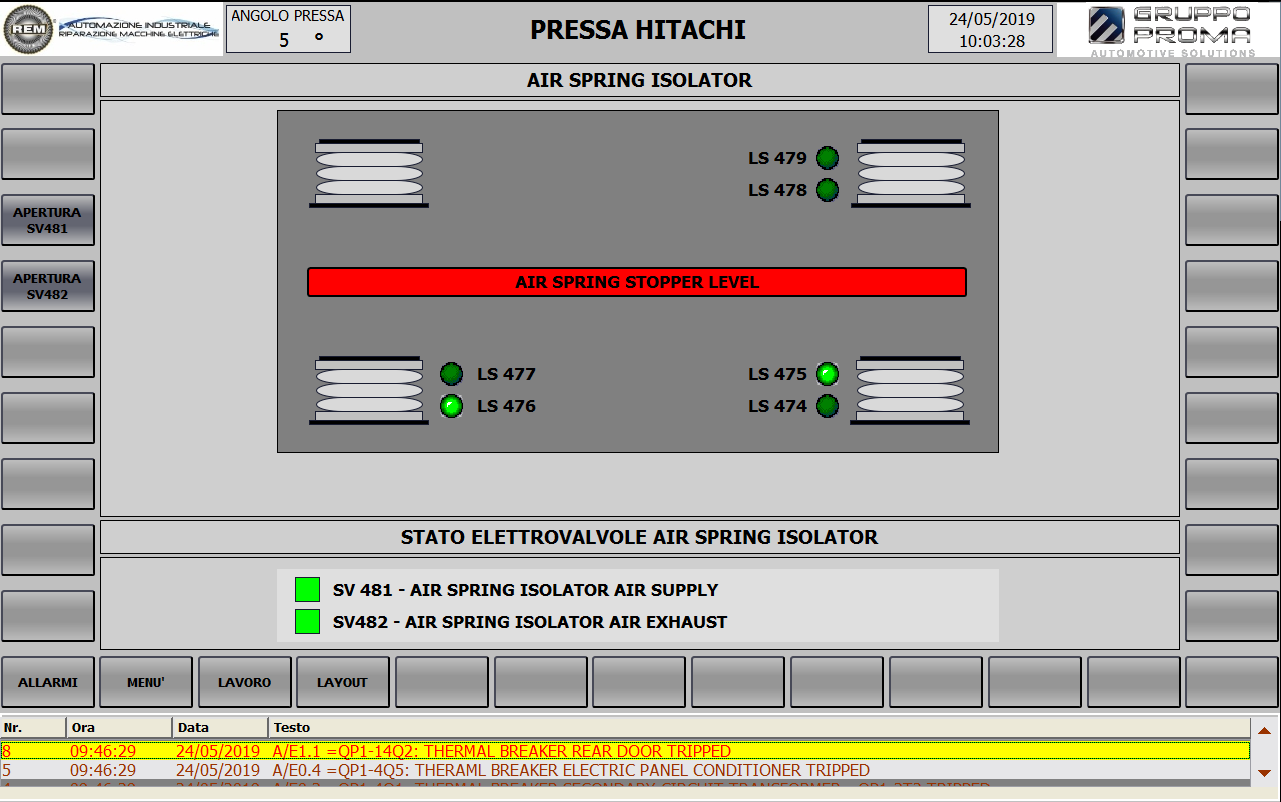
Task: Click the PRESSA HITACHI title
Action: (638, 30)
